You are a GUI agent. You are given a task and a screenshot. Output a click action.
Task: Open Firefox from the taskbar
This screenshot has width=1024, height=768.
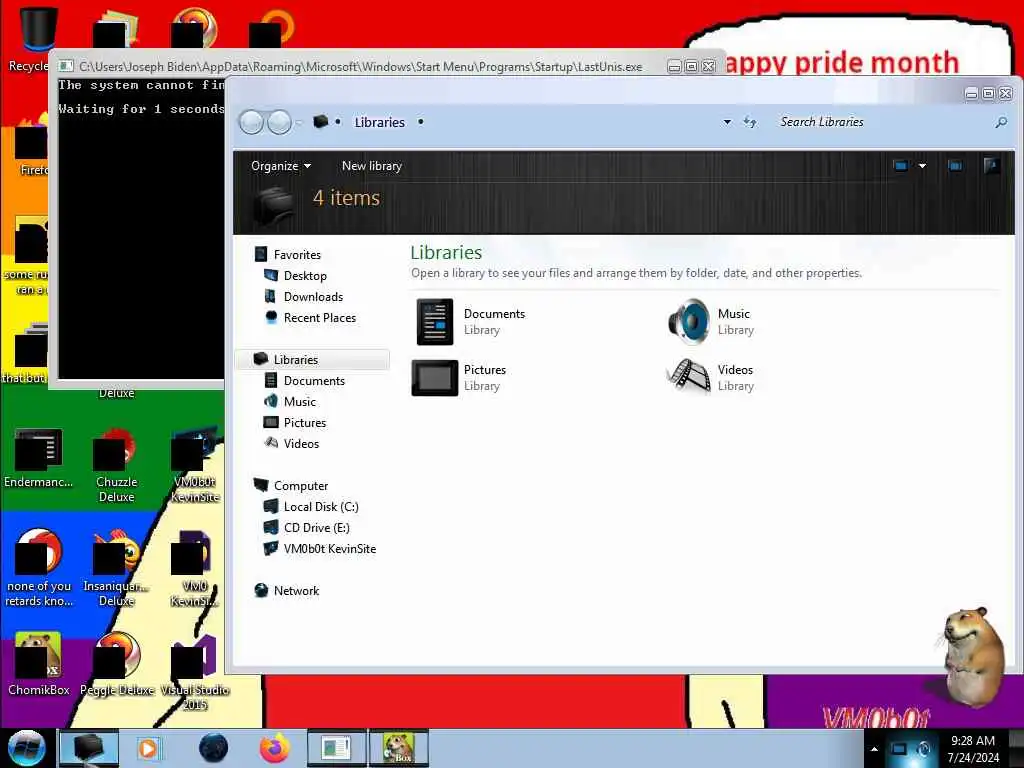coord(275,748)
